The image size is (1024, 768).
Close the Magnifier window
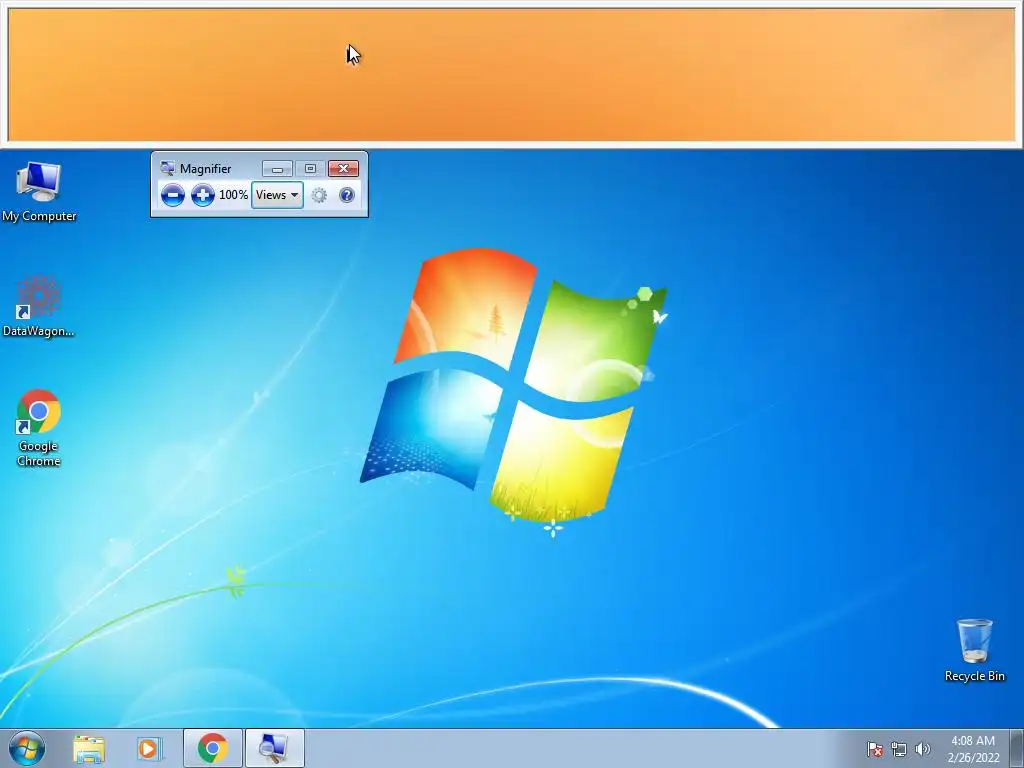[x=344, y=169]
